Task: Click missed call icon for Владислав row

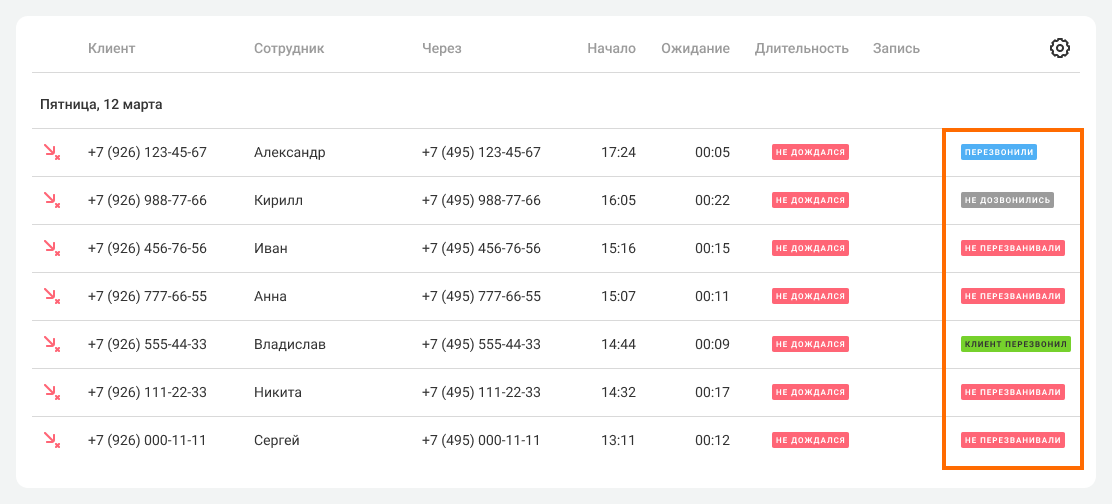Action: [x=51, y=344]
